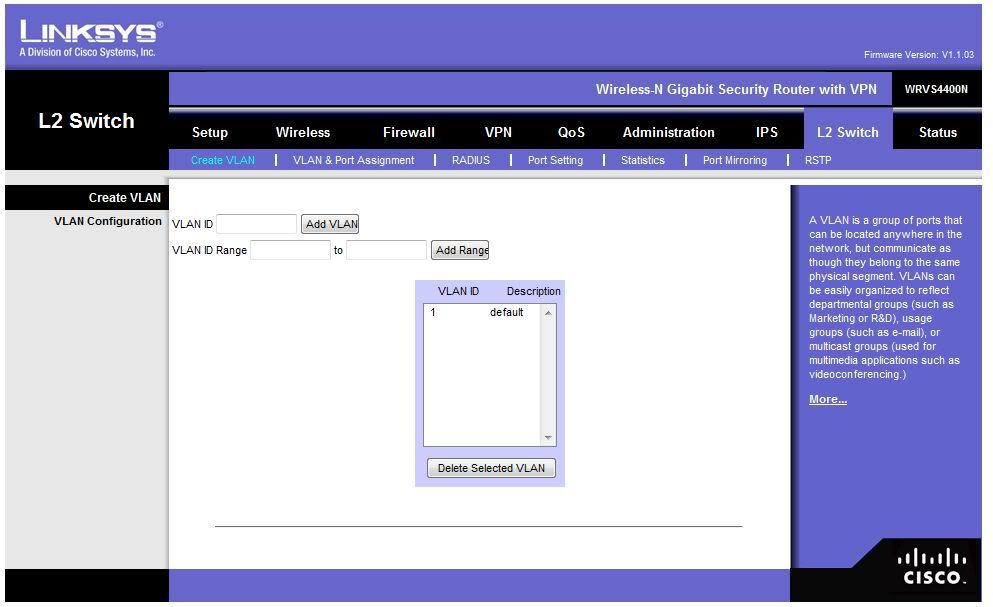Screen dimensions: 993x607
Task: Click the Add VLAN button
Action: [330, 224]
